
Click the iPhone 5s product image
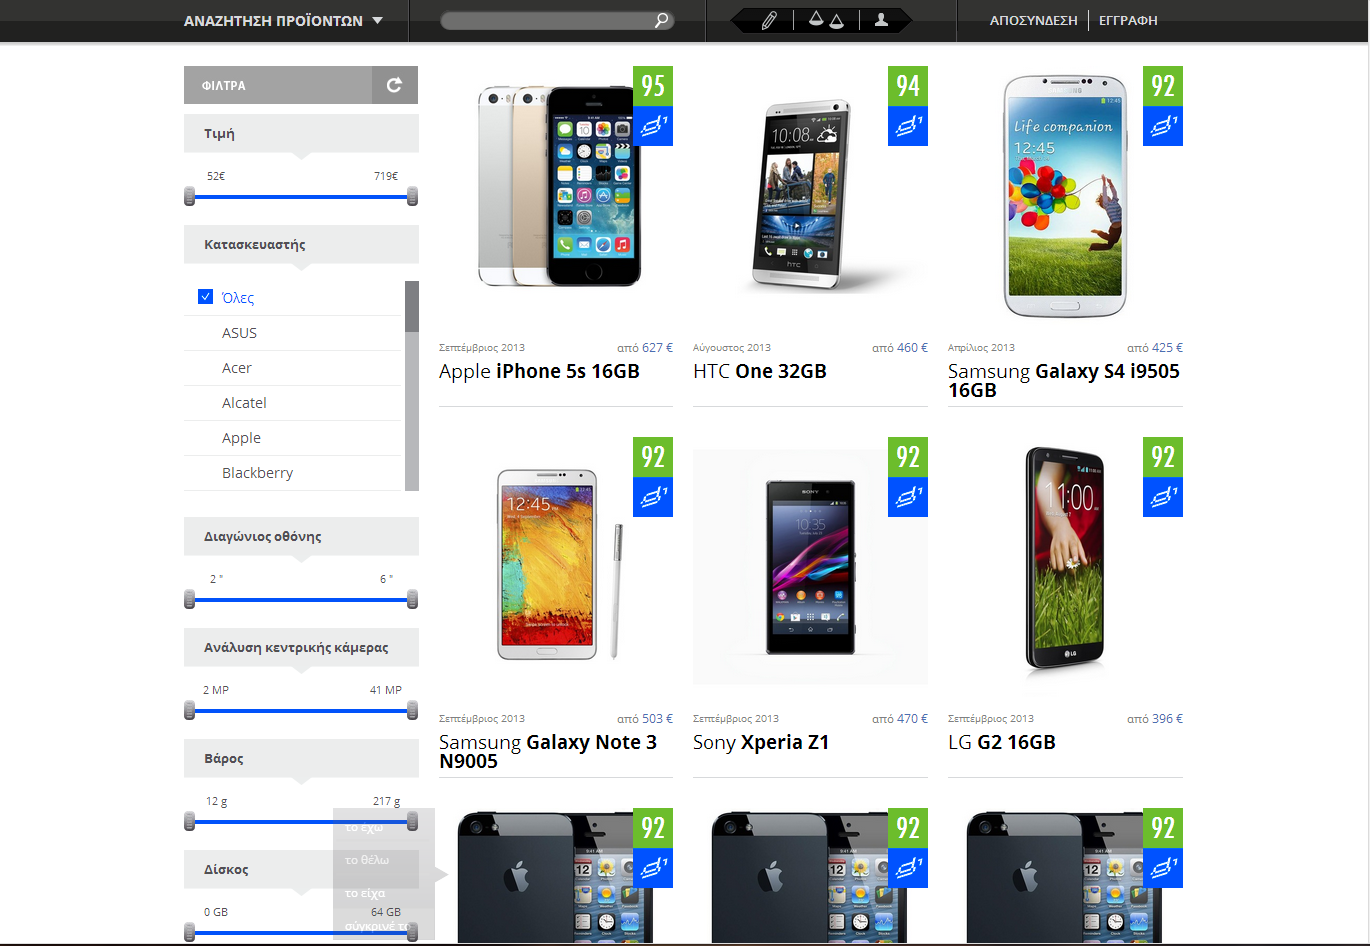(x=556, y=186)
